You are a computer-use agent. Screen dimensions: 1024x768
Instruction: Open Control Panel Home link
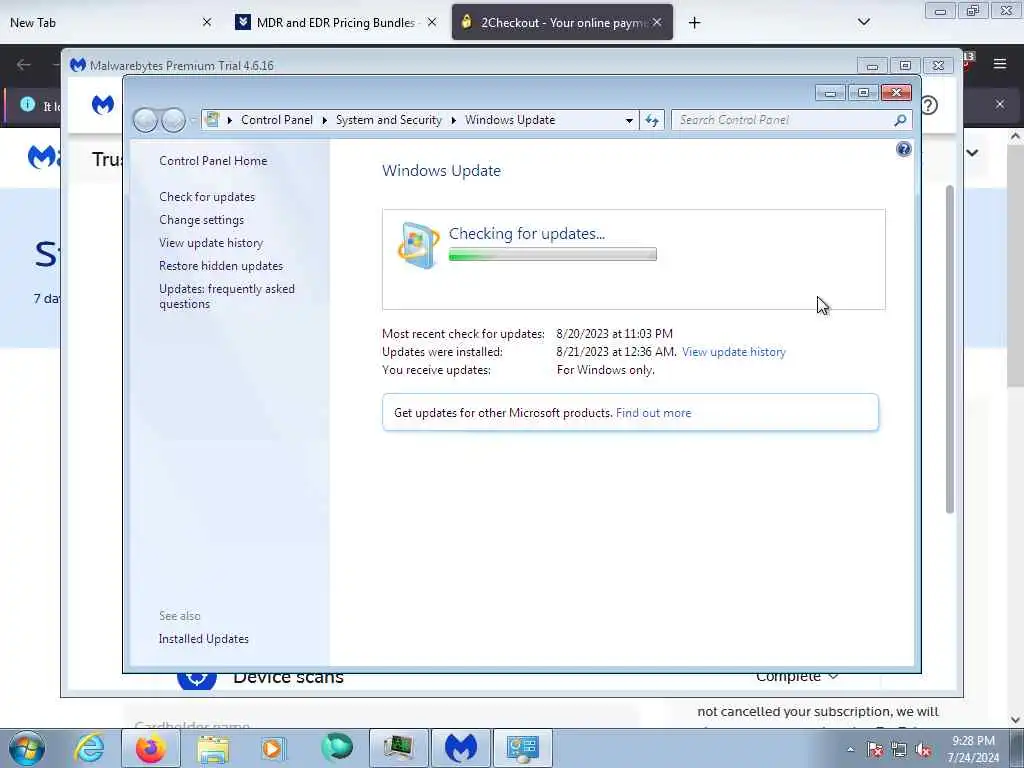(213, 161)
